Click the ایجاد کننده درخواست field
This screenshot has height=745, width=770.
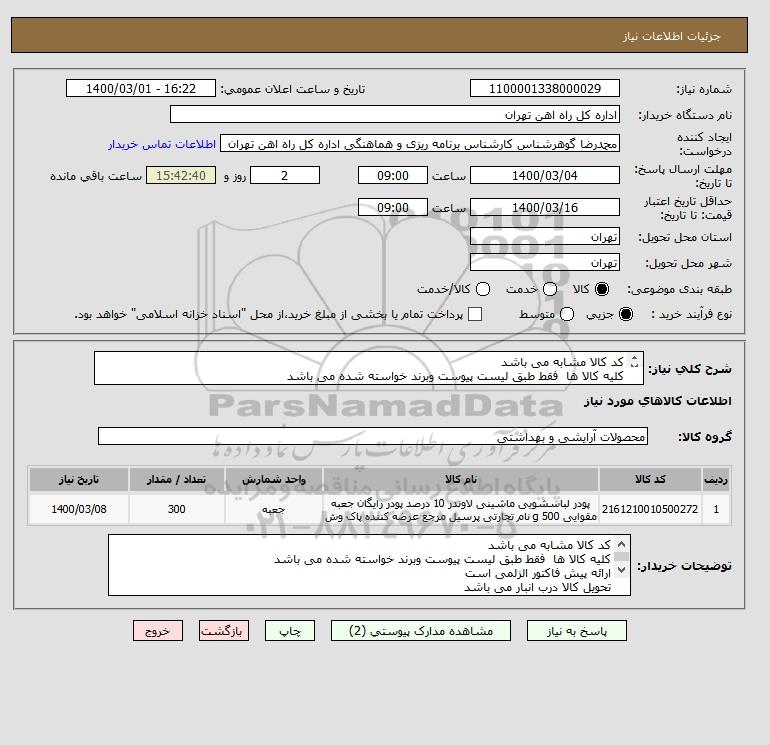pyautogui.click(x=420, y=143)
